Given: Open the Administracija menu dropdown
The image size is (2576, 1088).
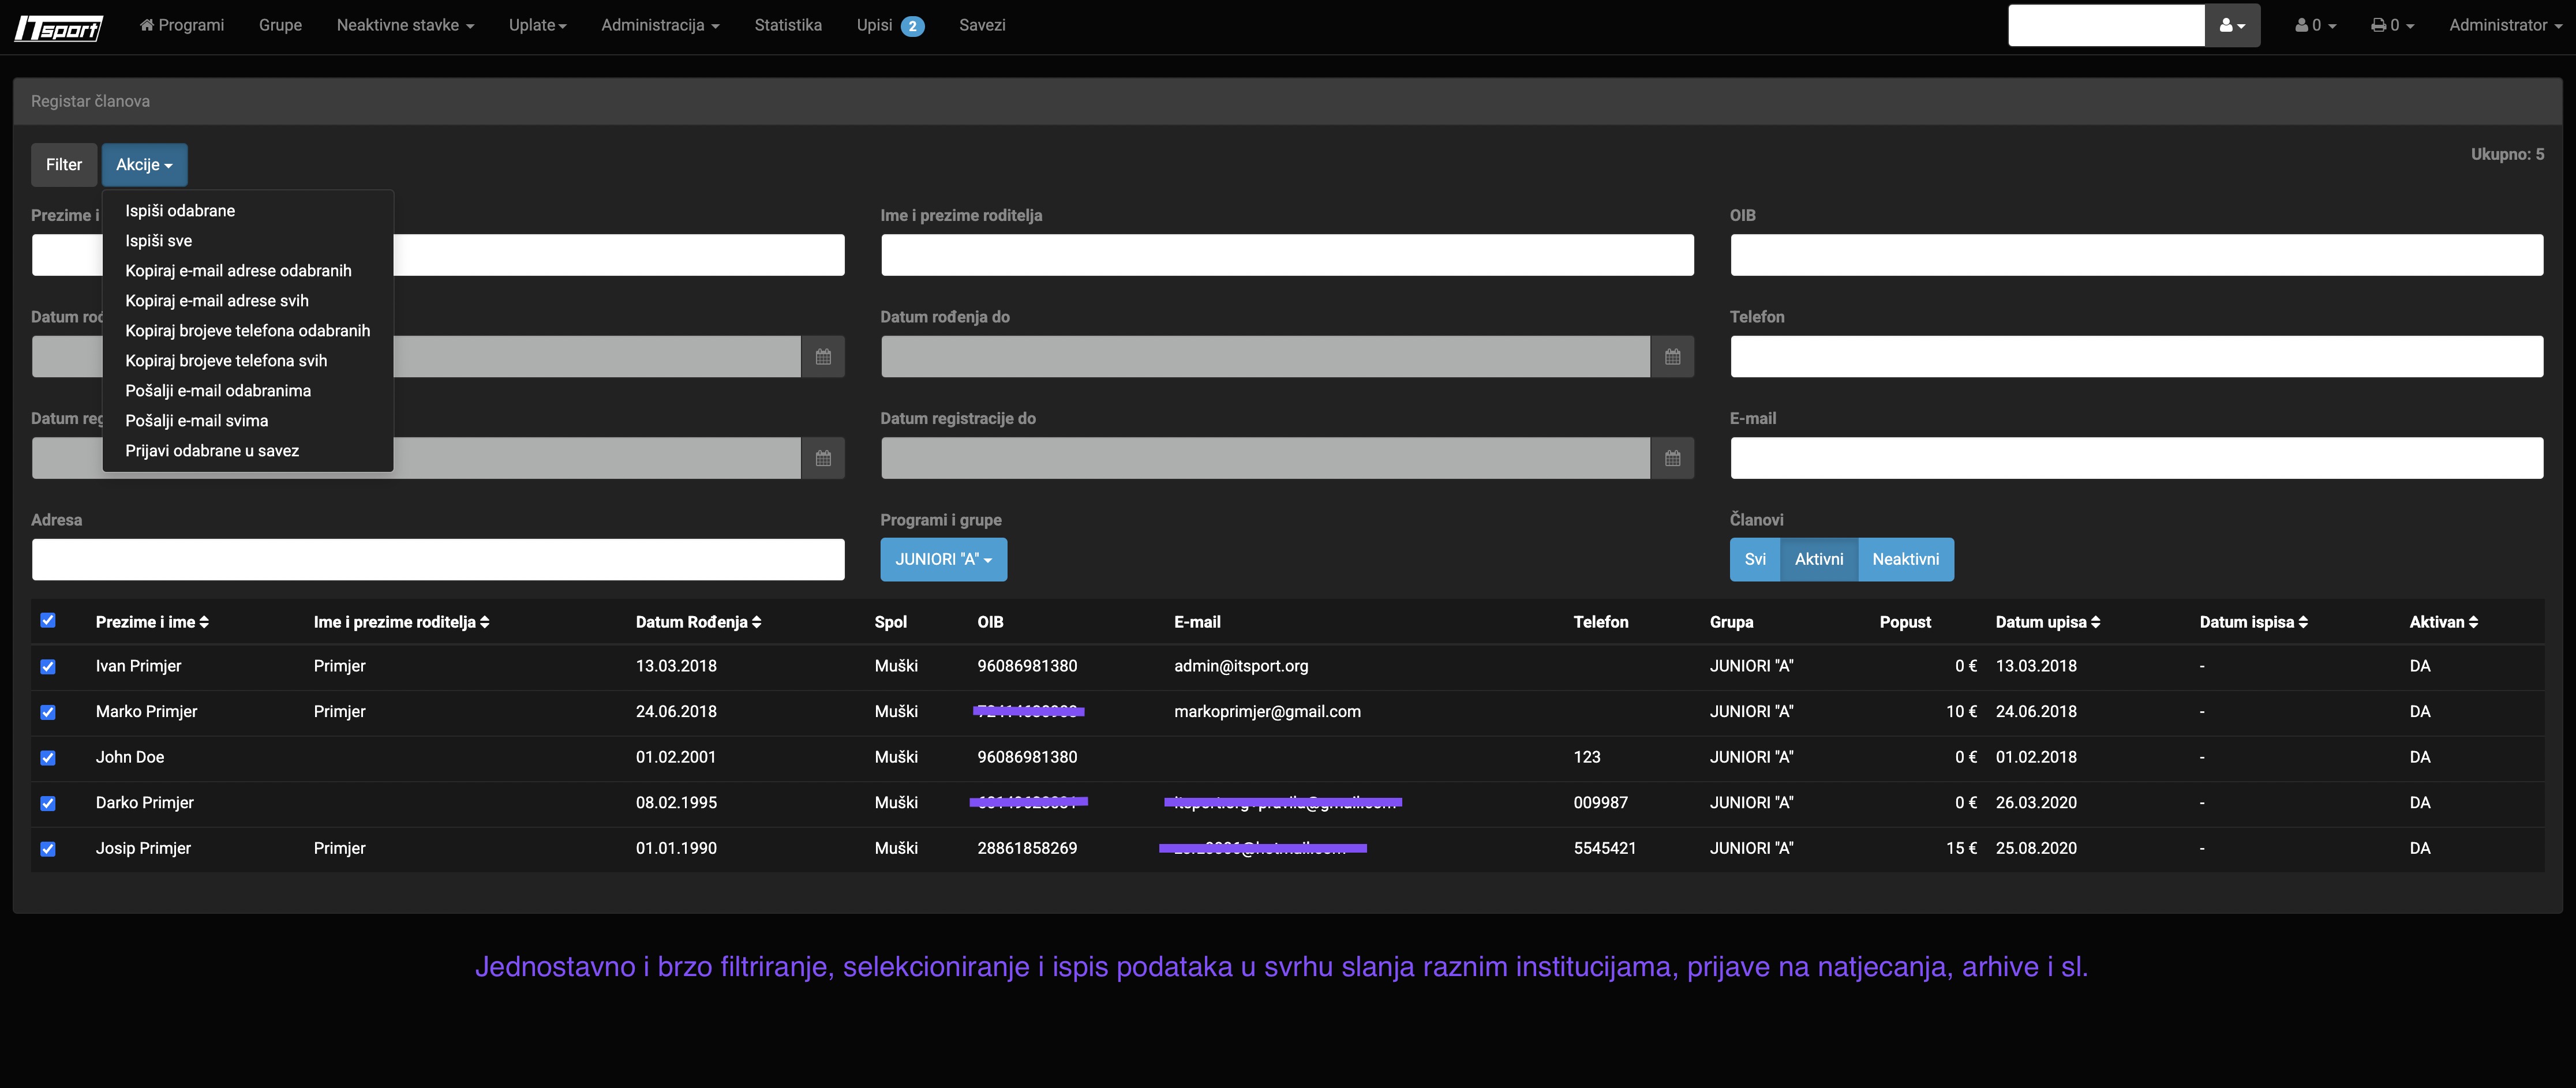Looking at the screenshot, I should click(660, 26).
